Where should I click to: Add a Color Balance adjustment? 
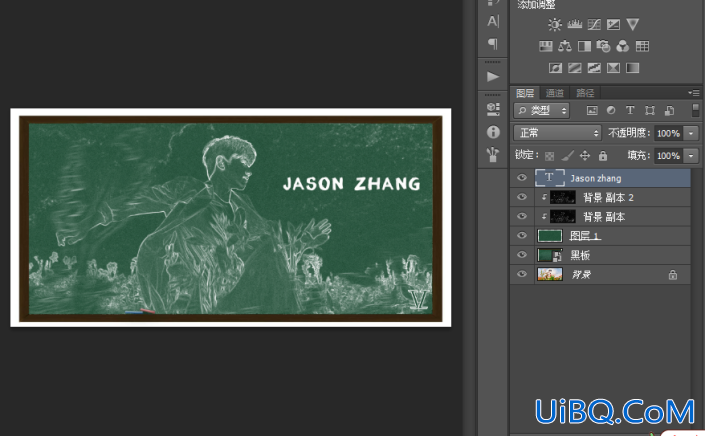tap(565, 46)
